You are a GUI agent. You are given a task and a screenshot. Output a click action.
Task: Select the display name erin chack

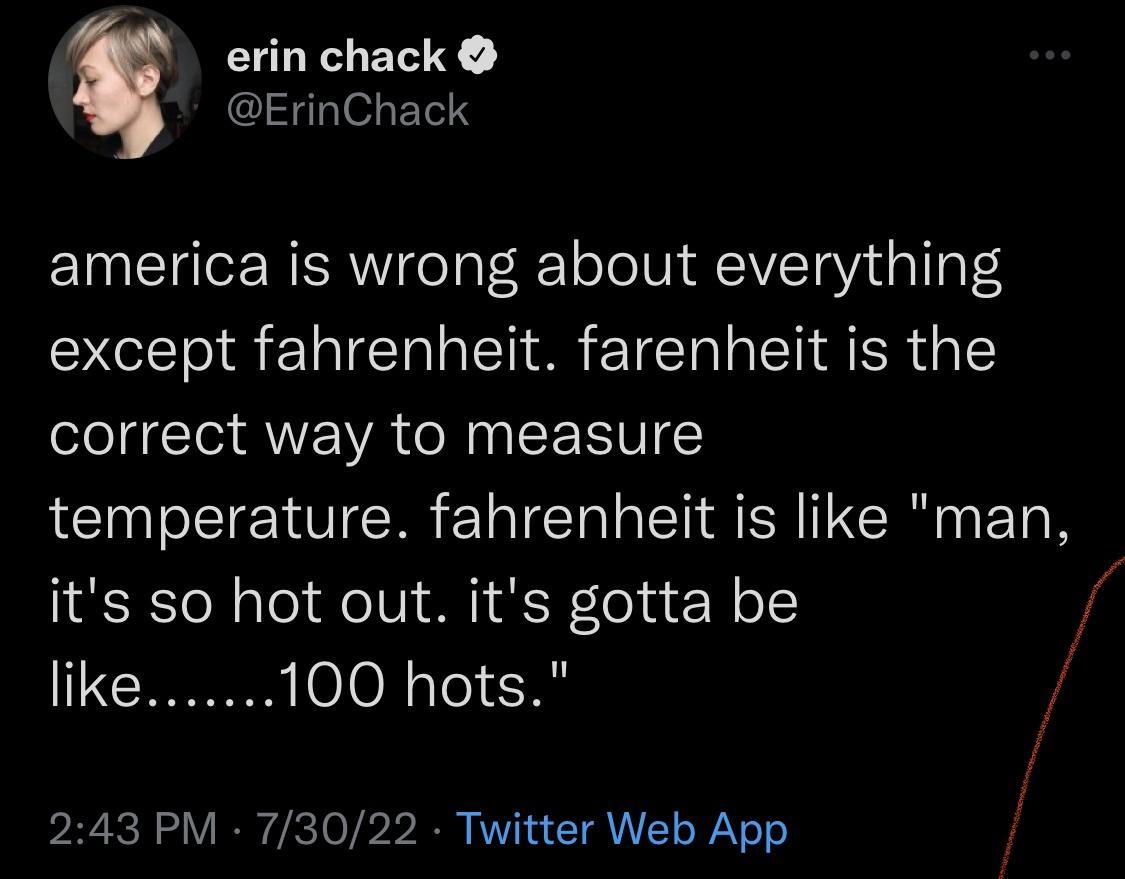tap(335, 55)
